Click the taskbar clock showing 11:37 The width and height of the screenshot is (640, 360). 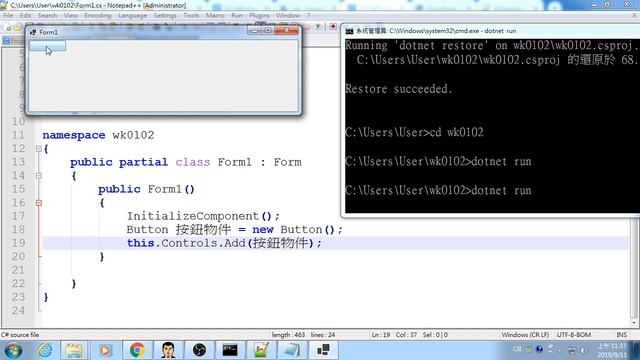click(x=611, y=350)
